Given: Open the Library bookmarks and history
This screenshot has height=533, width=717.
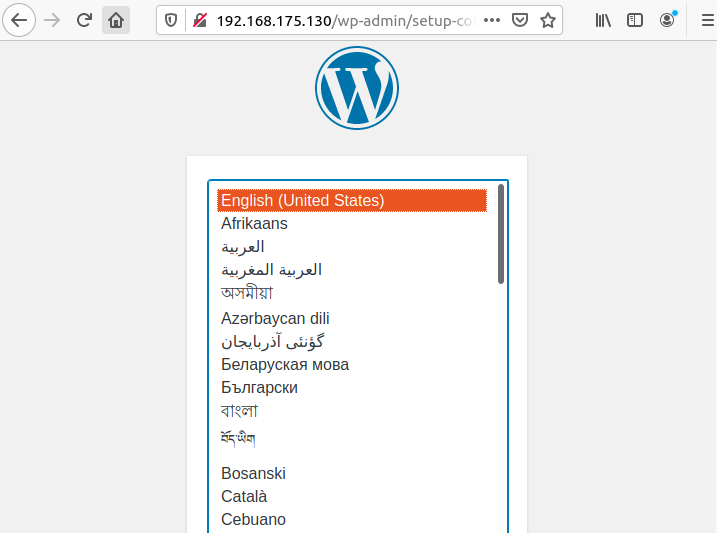Looking at the screenshot, I should click(603, 20).
